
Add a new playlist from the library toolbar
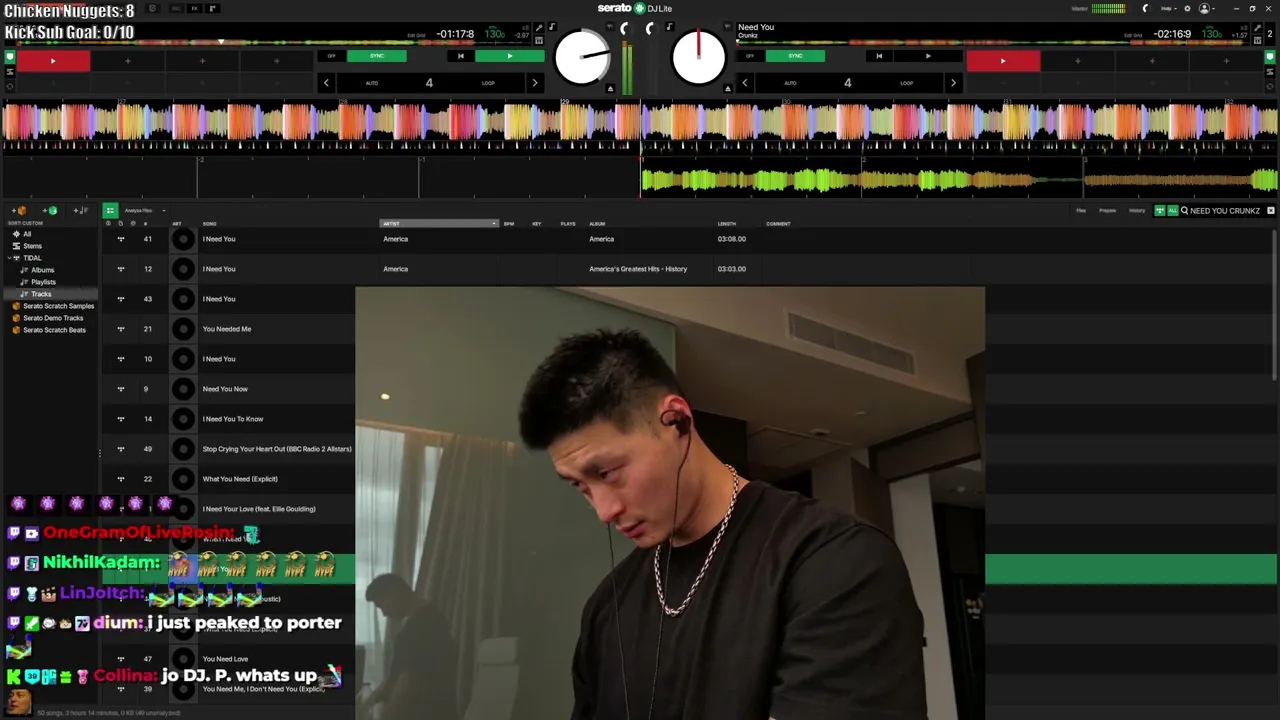coord(81,211)
